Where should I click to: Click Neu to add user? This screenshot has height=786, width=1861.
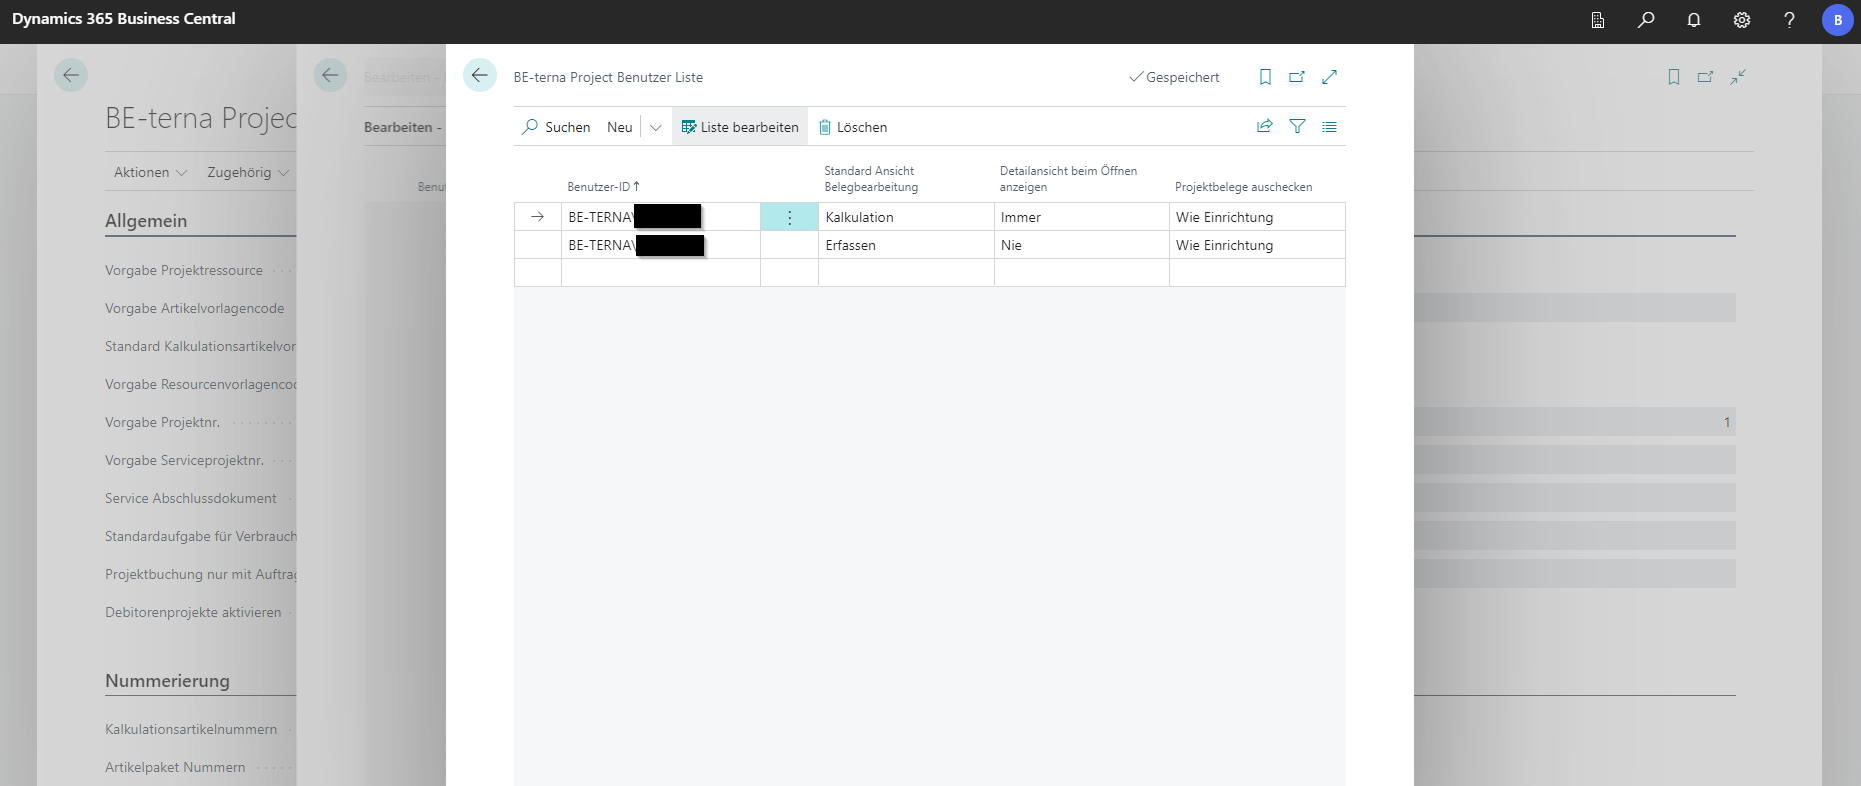pos(619,127)
